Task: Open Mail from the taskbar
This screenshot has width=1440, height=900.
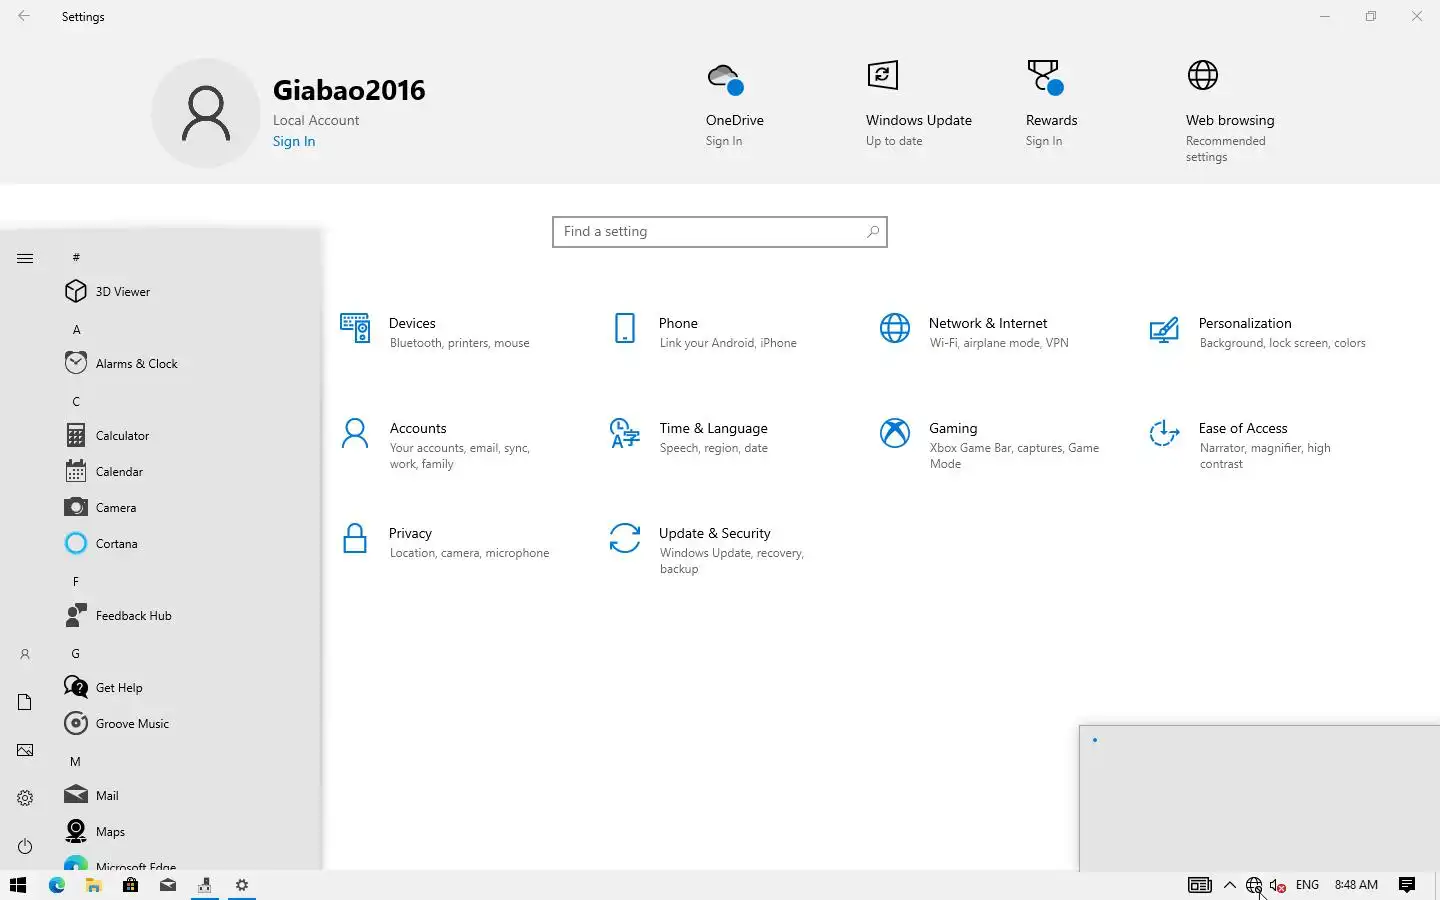Action: coord(167,885)
